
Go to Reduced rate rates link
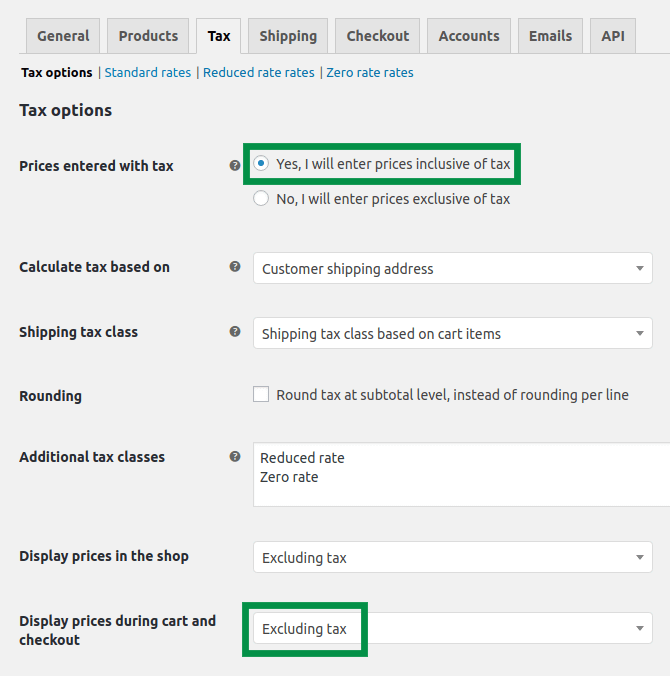(x=259, y=72)
